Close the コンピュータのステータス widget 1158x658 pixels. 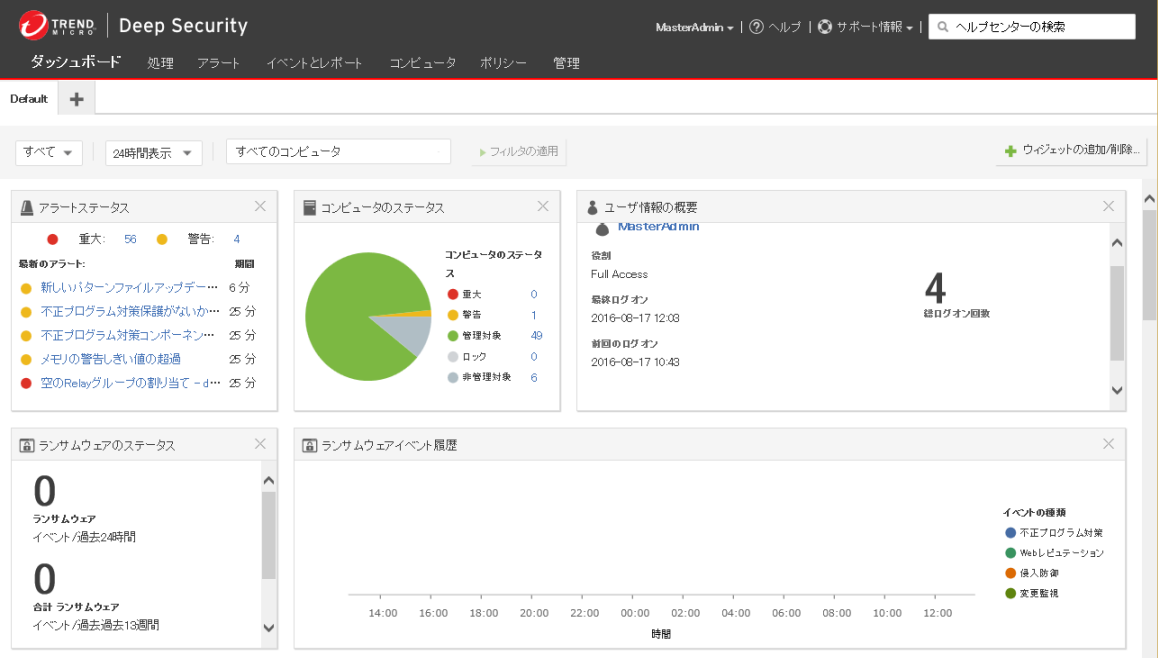543,207
